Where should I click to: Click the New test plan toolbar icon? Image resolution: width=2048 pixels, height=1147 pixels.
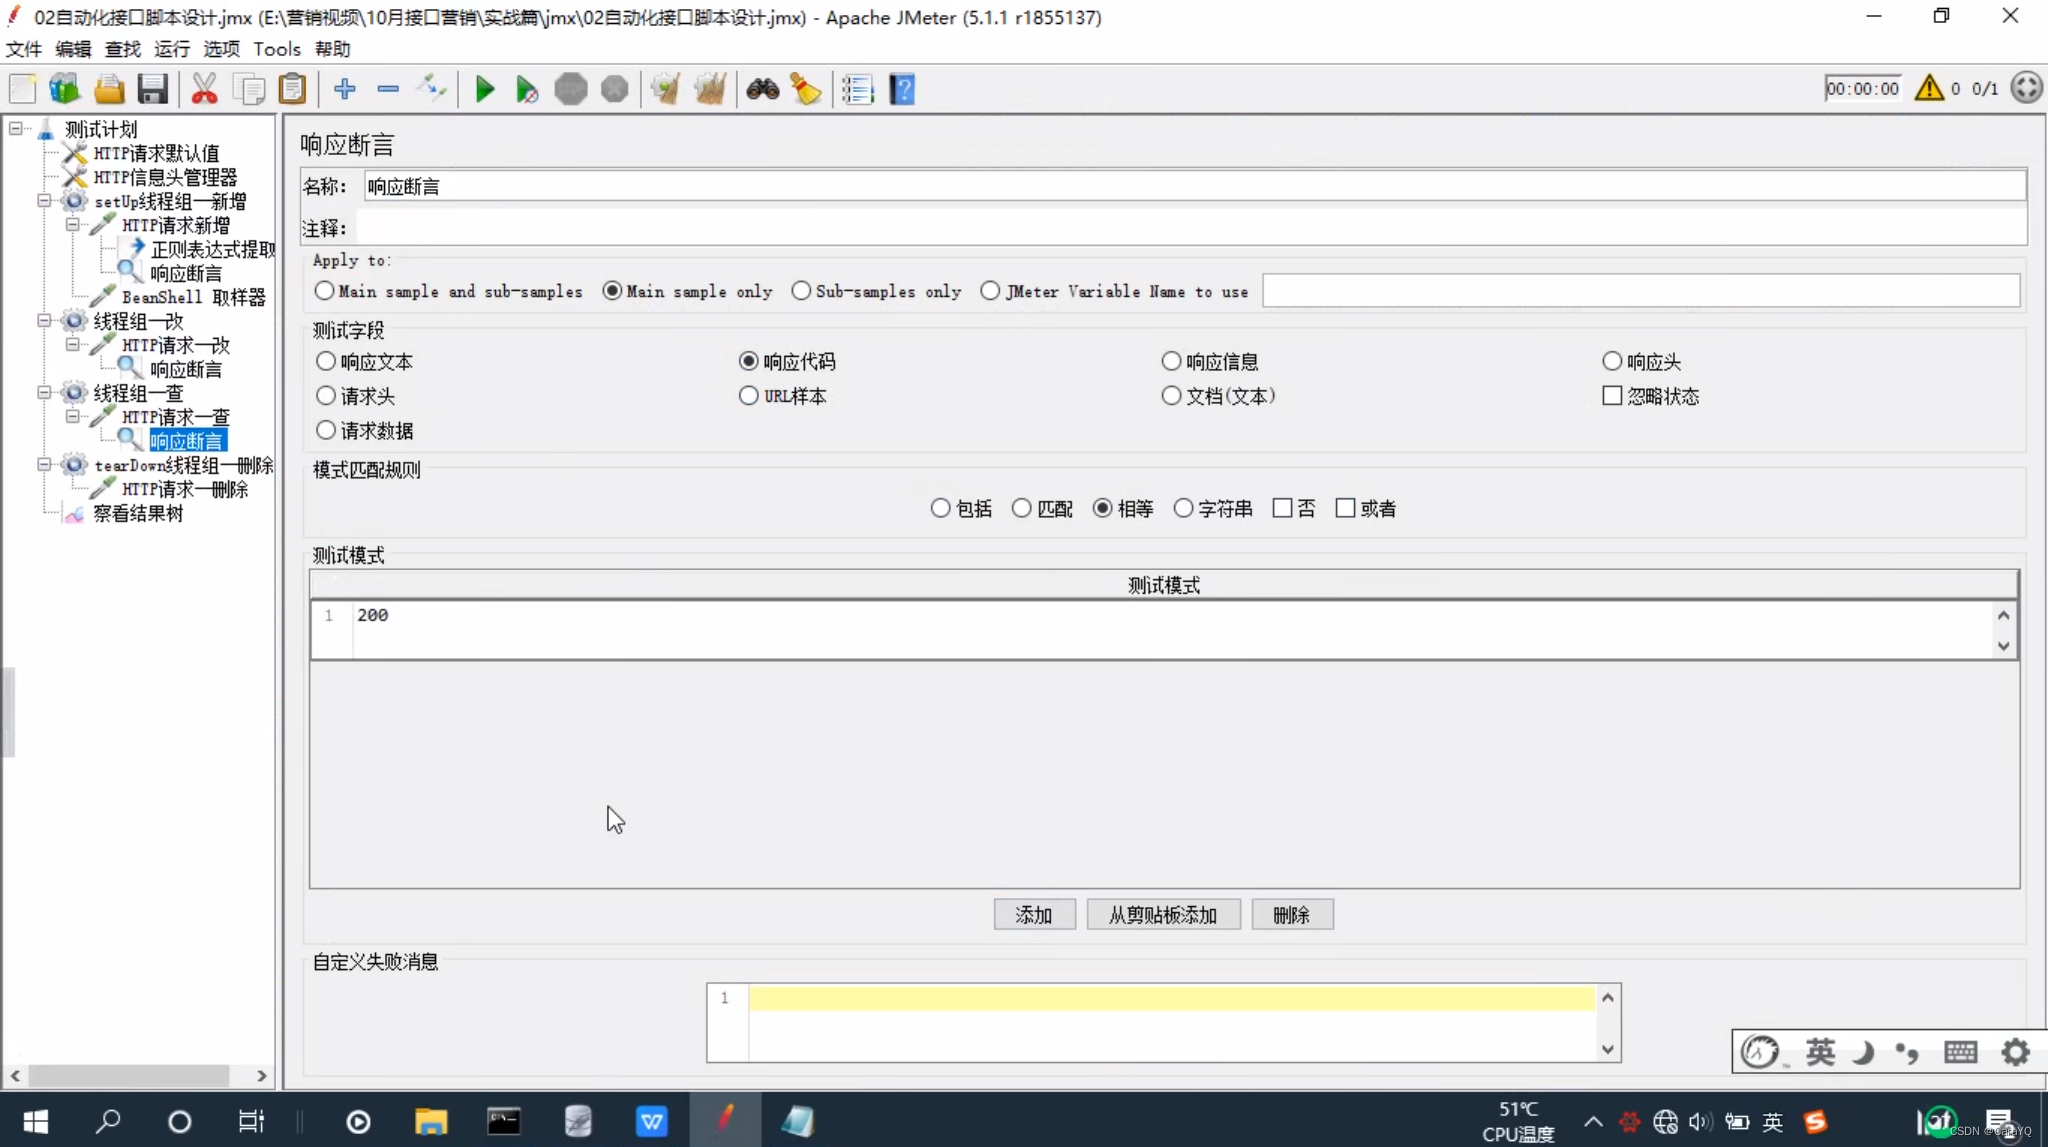click(23, 89)
